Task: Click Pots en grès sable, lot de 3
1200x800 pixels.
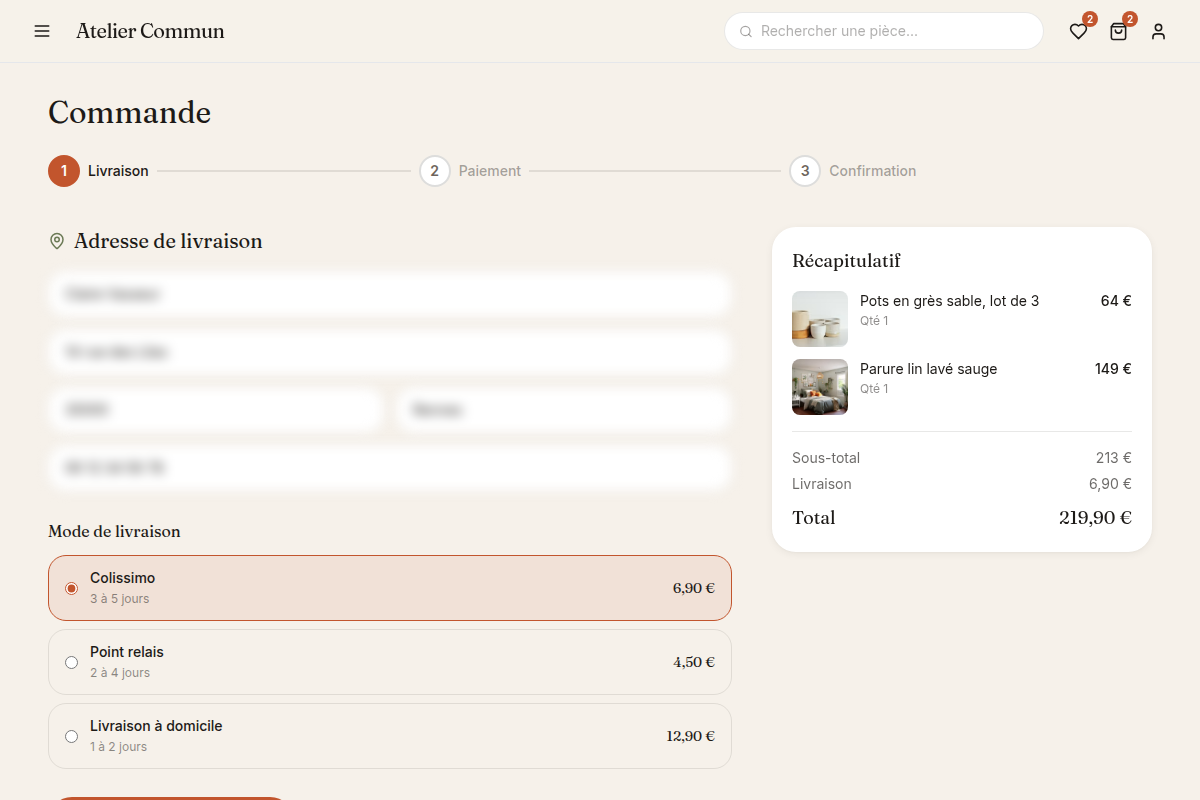Action: click(949, 301)
